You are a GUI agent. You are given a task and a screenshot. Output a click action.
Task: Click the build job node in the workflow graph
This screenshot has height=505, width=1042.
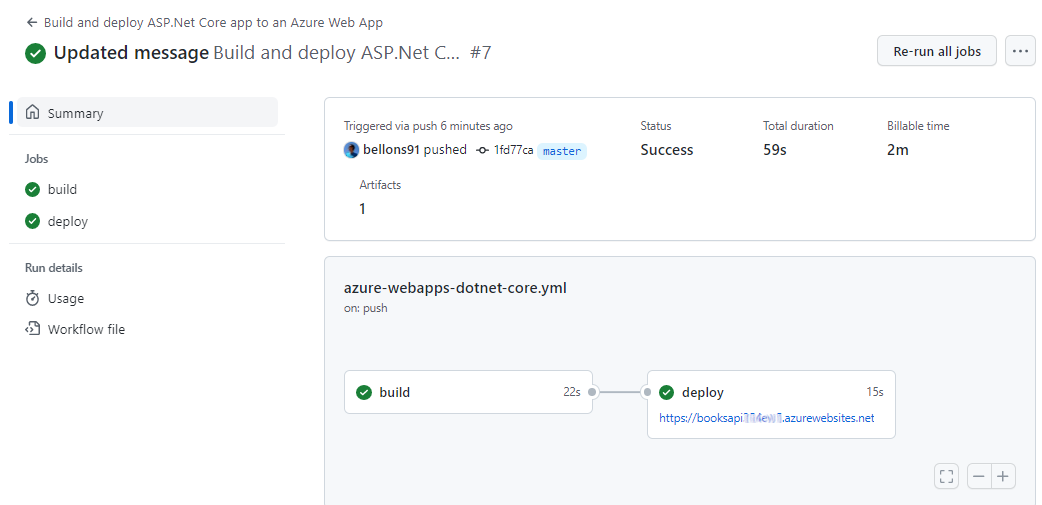coord(468,392)
